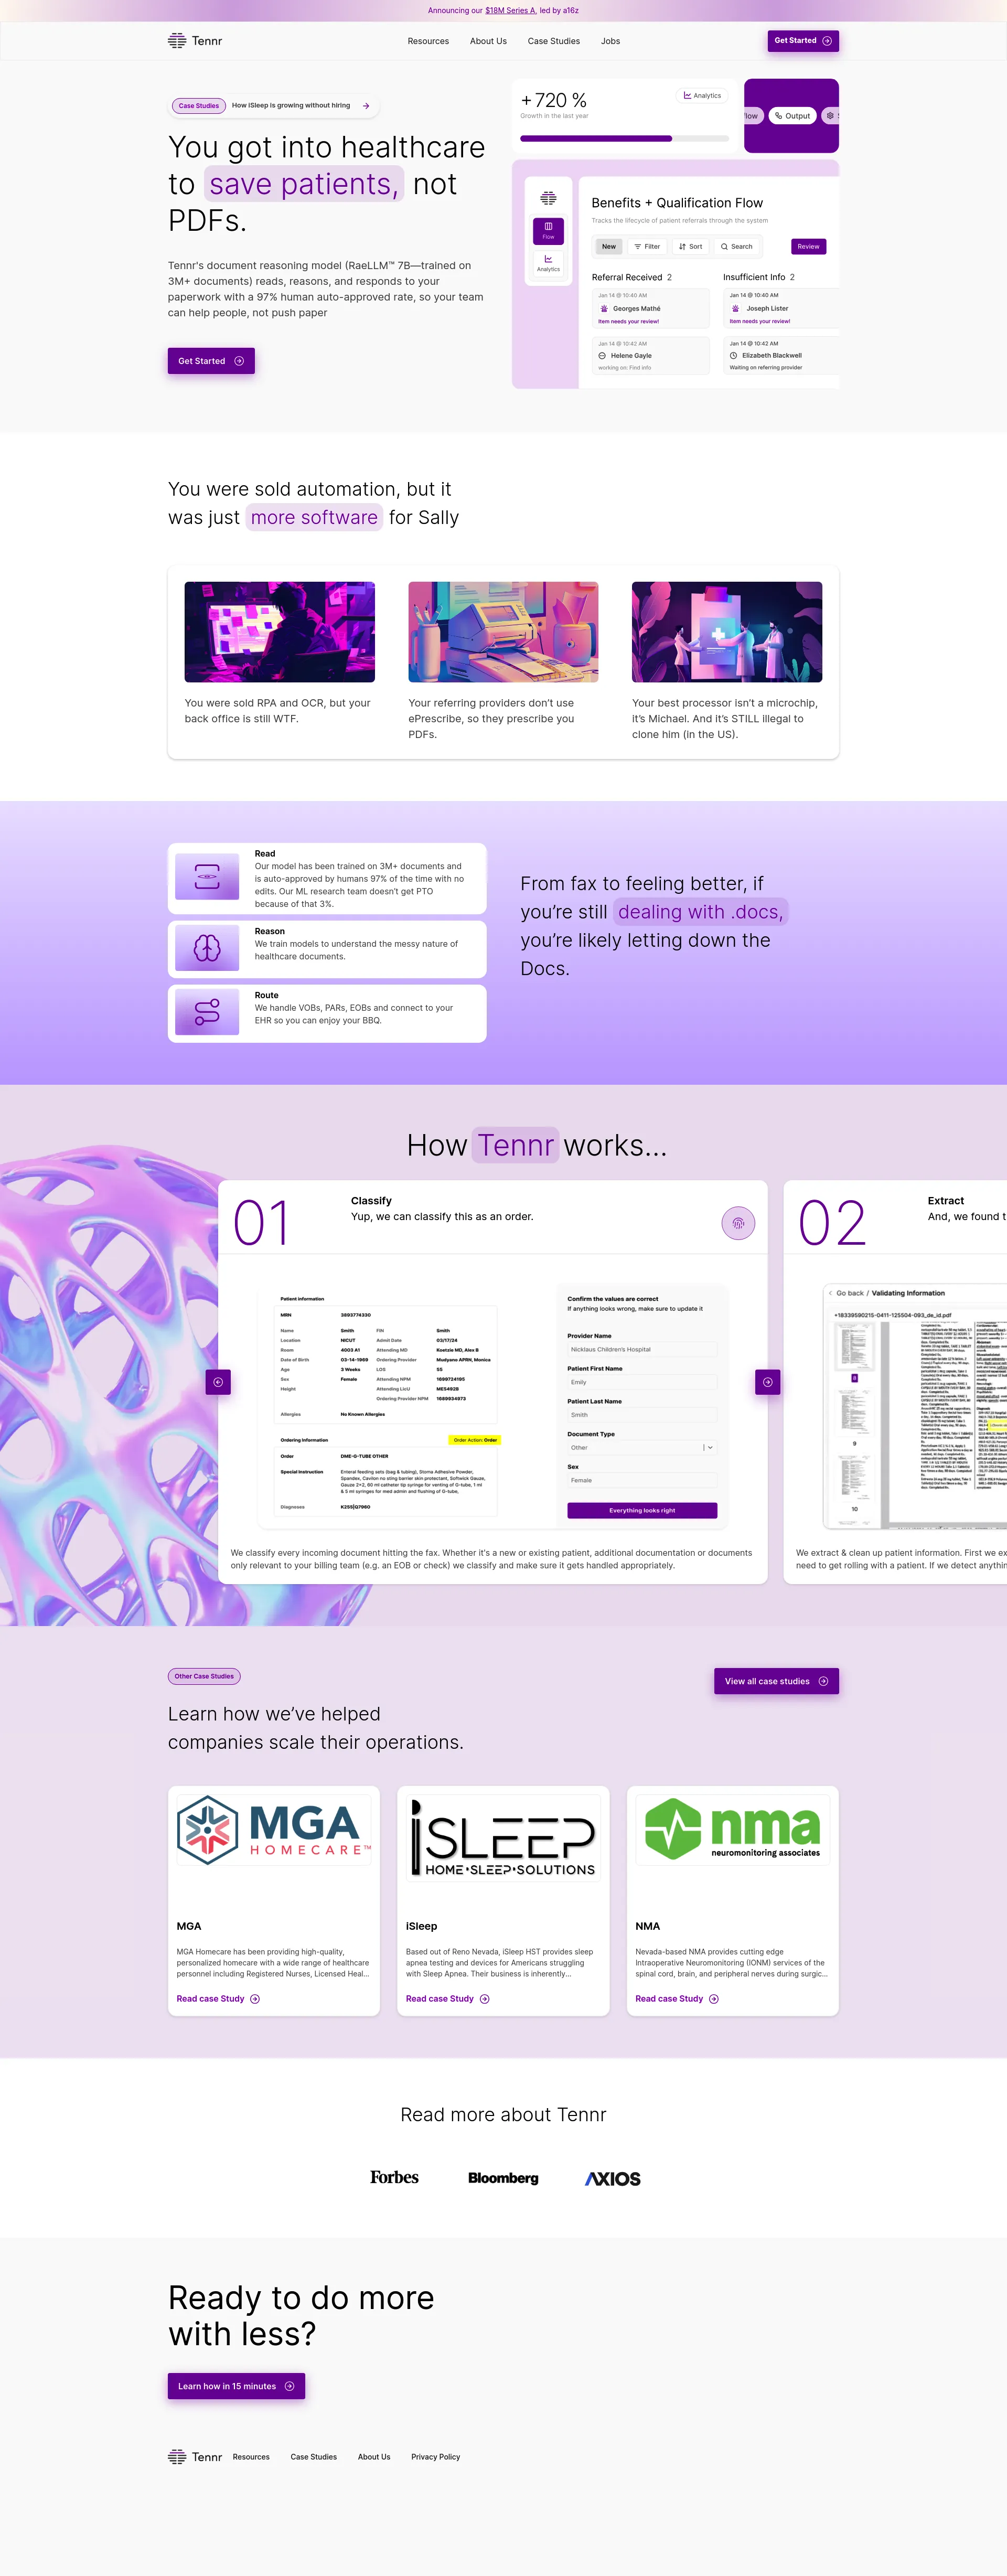This screenshot has width=1007, height=2576.
Task: Click the fingerprint icon on Classify card
Action: coord(738,1223)
